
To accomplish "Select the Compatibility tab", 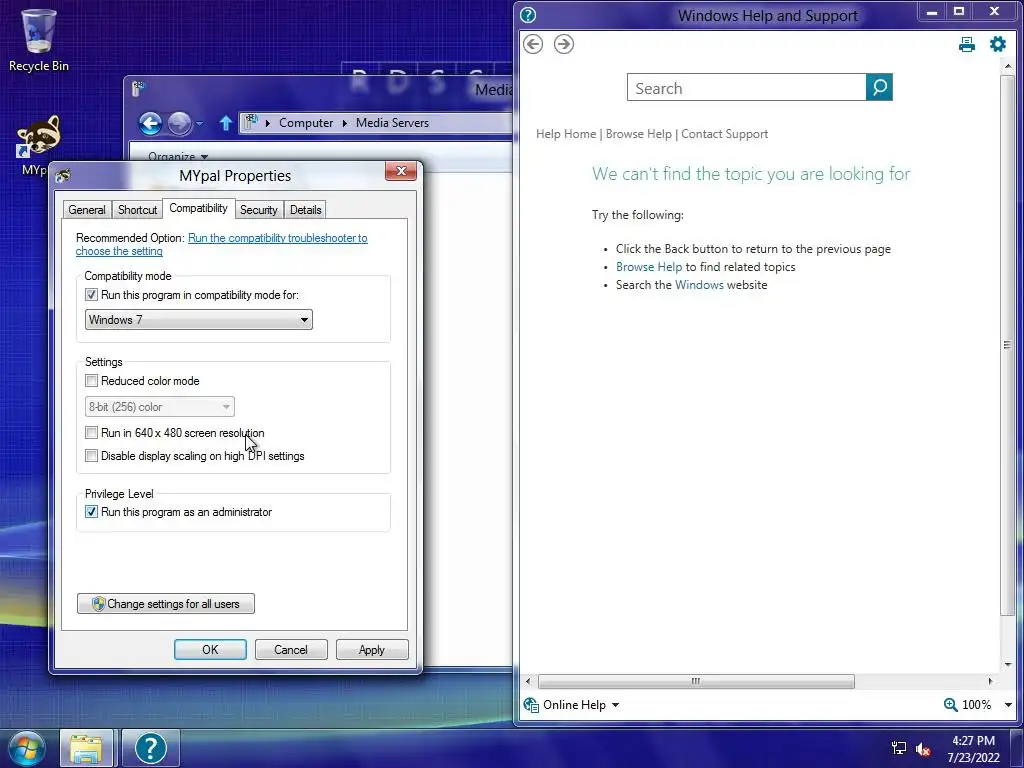I will pos(199,208).
